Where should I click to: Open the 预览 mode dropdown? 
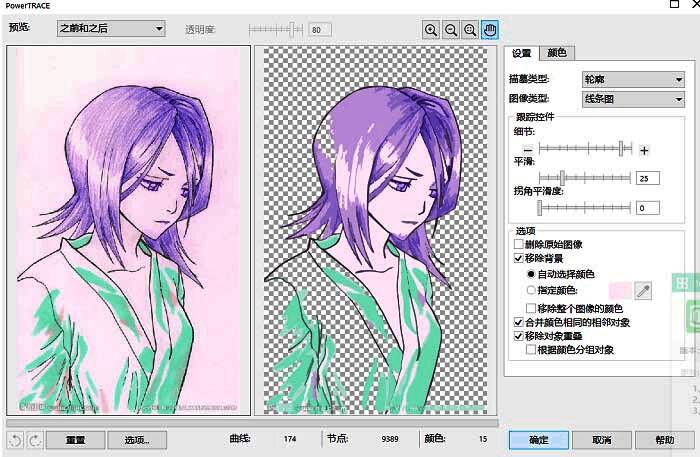(110, 29)
